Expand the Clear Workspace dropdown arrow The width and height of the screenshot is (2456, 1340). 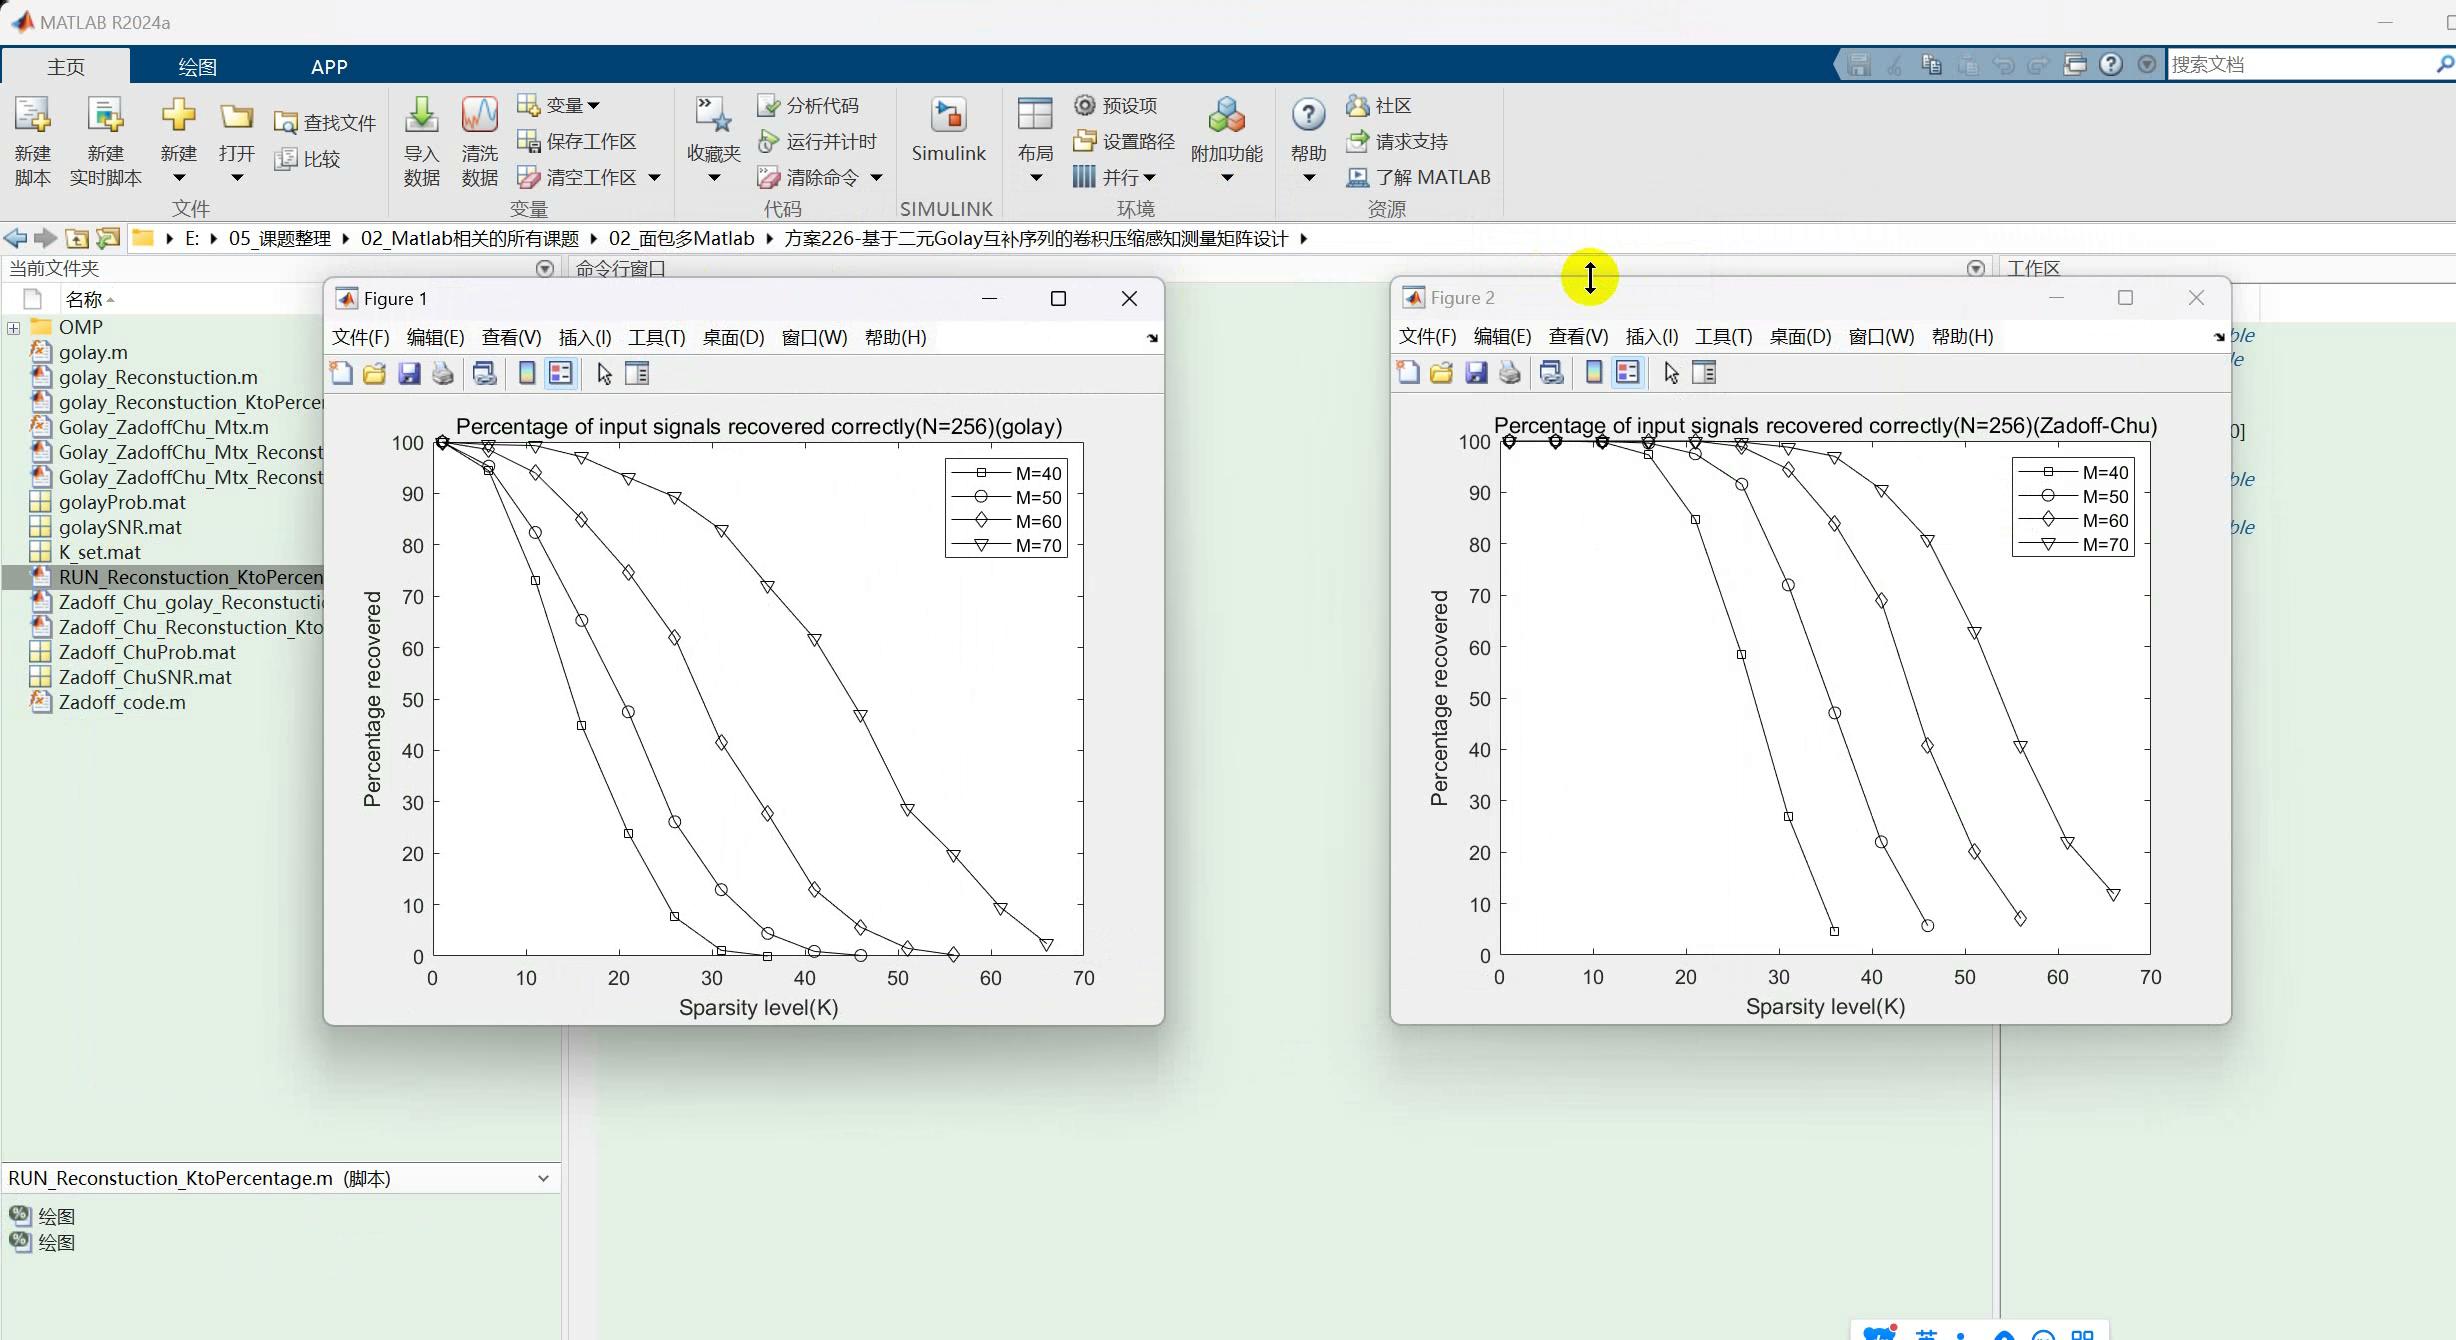[655, 178]
